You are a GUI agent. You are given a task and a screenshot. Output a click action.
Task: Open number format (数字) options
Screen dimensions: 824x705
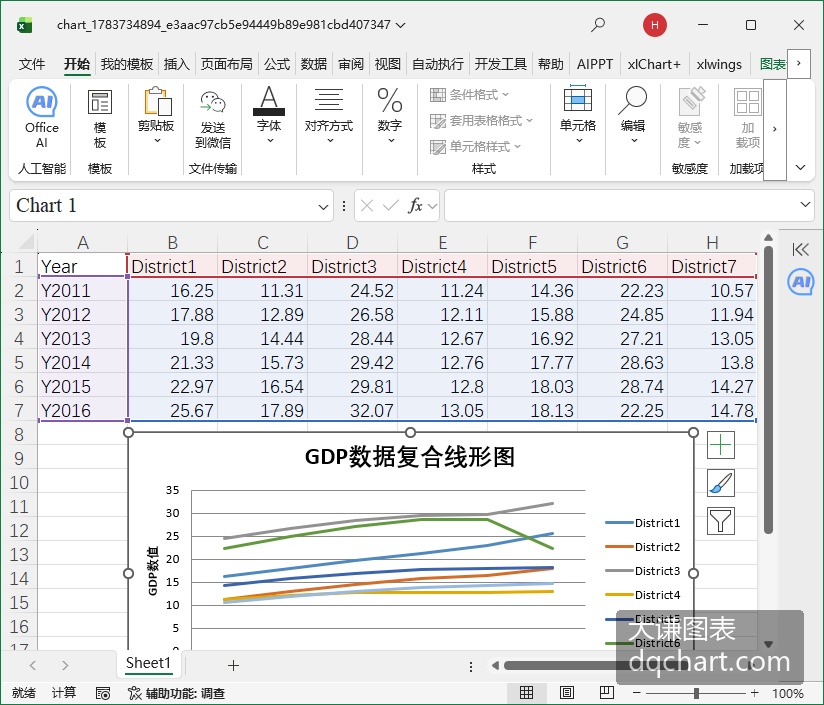coord(390,116)
